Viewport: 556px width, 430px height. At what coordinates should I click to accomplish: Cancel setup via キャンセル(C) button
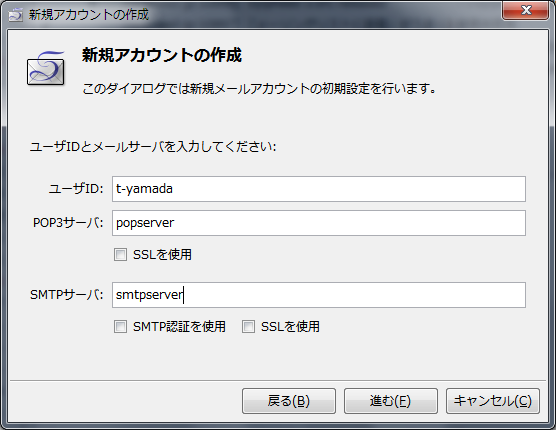pyautogui.click(x=493, y=401)
